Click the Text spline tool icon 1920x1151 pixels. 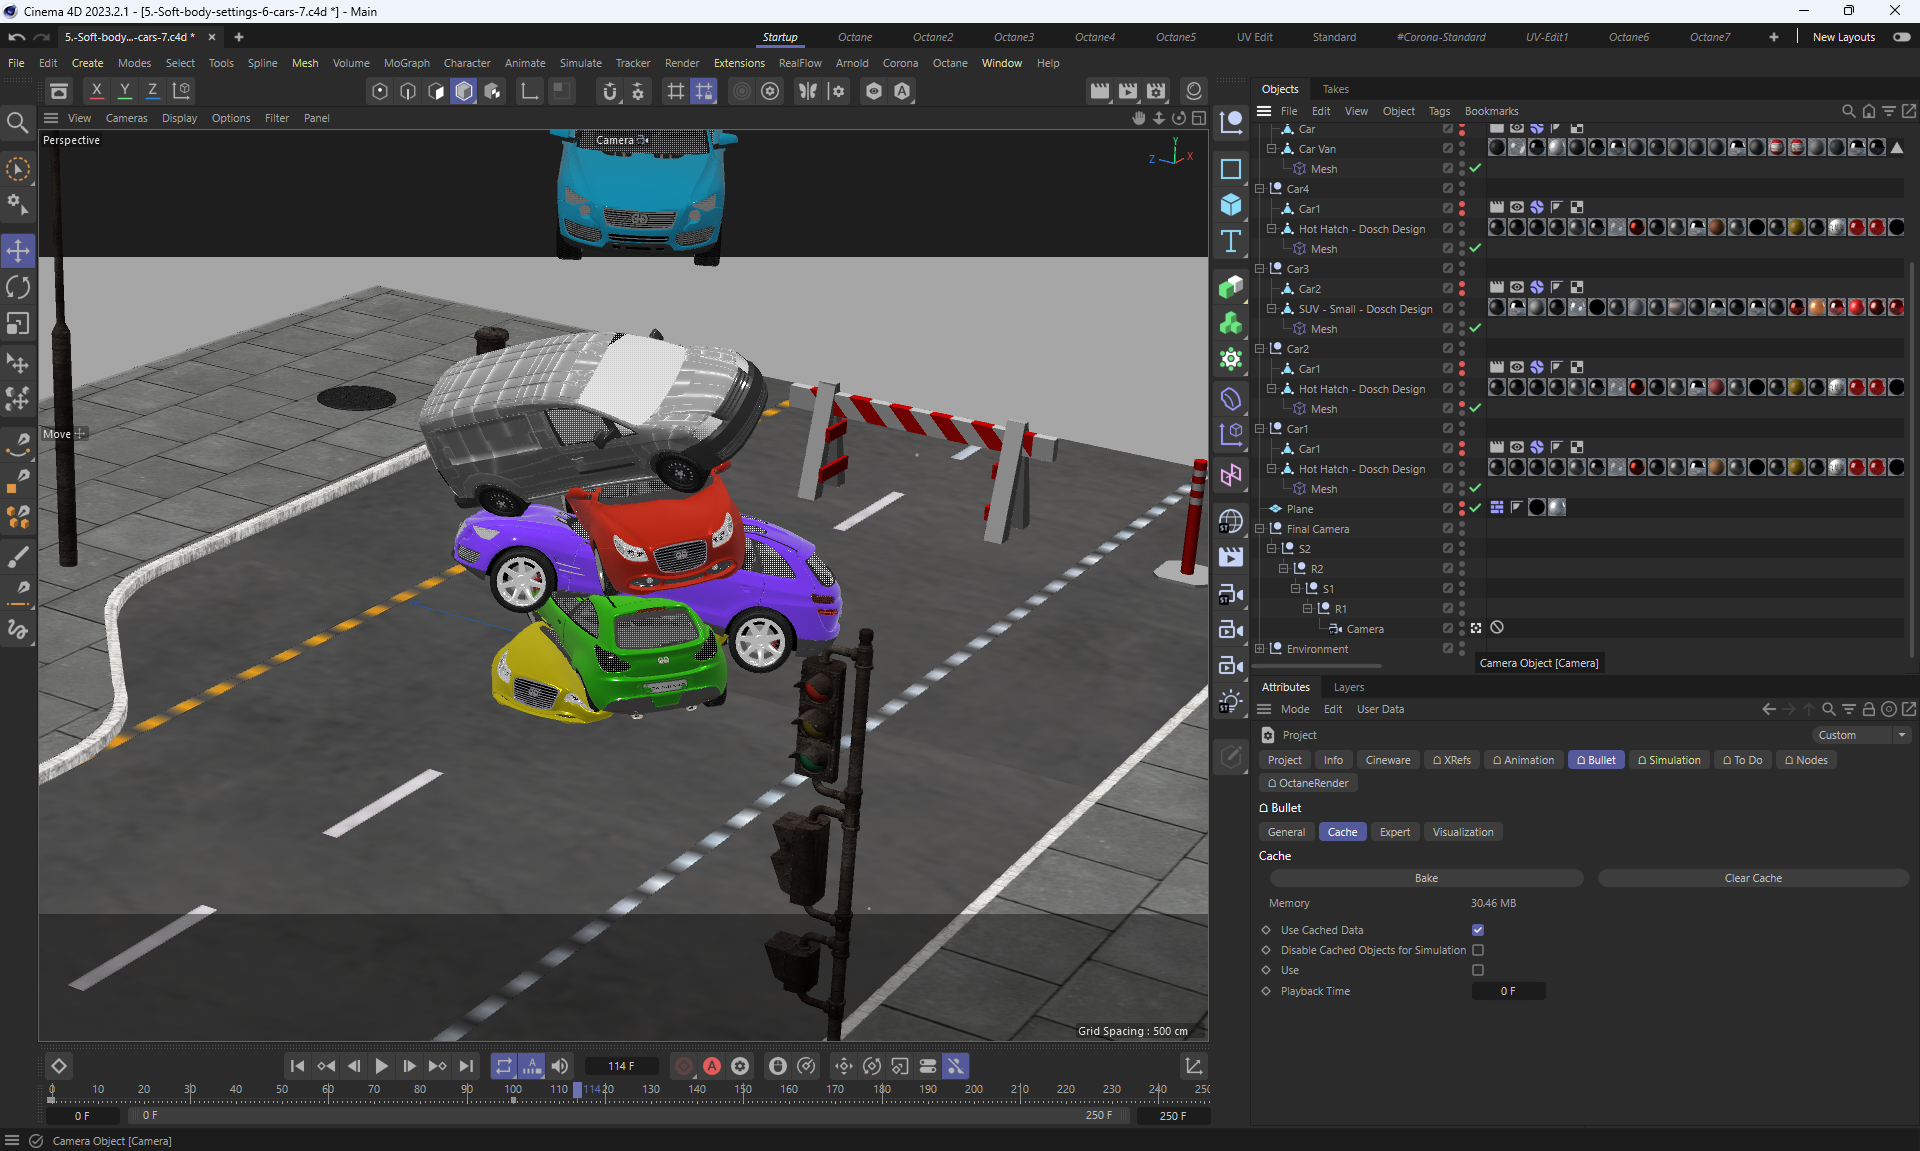click(x=1231, y=241)
